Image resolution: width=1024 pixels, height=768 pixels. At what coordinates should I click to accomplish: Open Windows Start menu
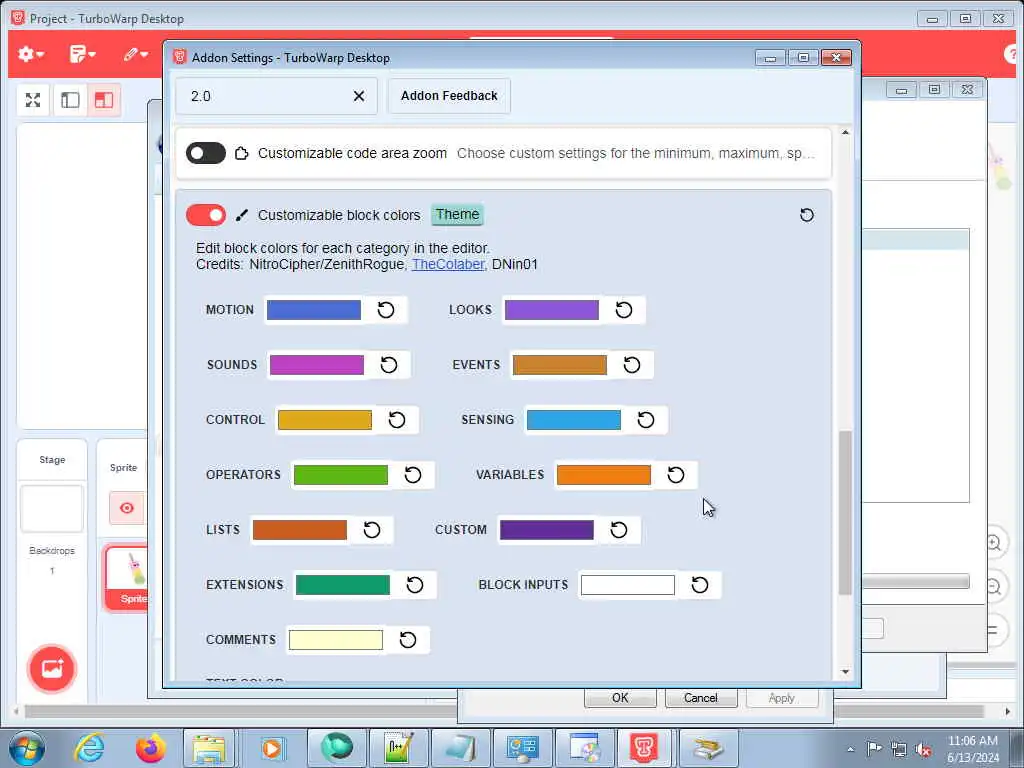pyautogui.click(x=27, y=748)
